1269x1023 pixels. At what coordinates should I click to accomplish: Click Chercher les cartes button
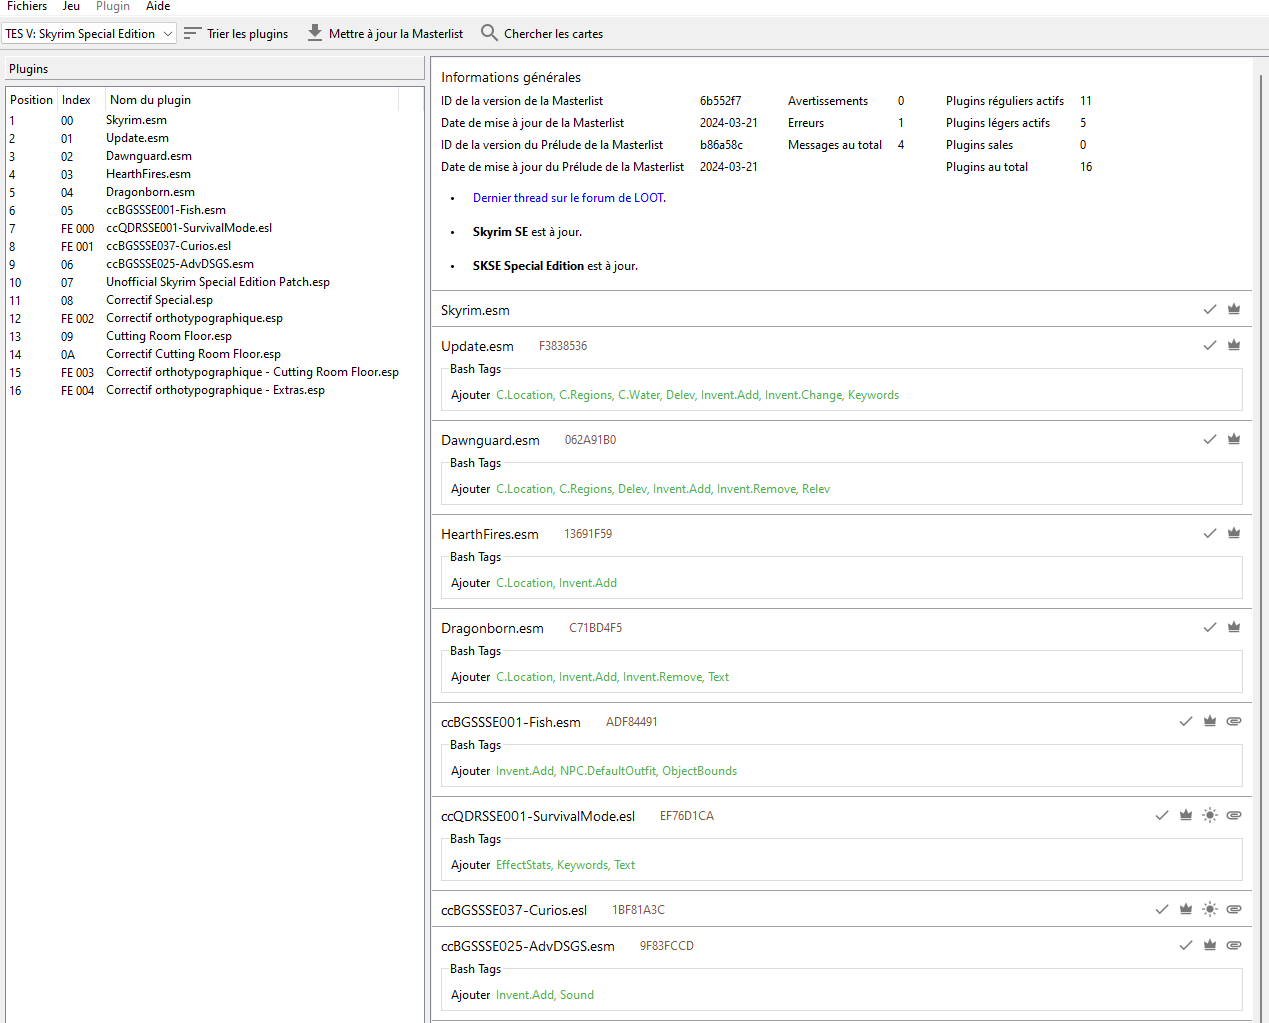click(542, 33)
